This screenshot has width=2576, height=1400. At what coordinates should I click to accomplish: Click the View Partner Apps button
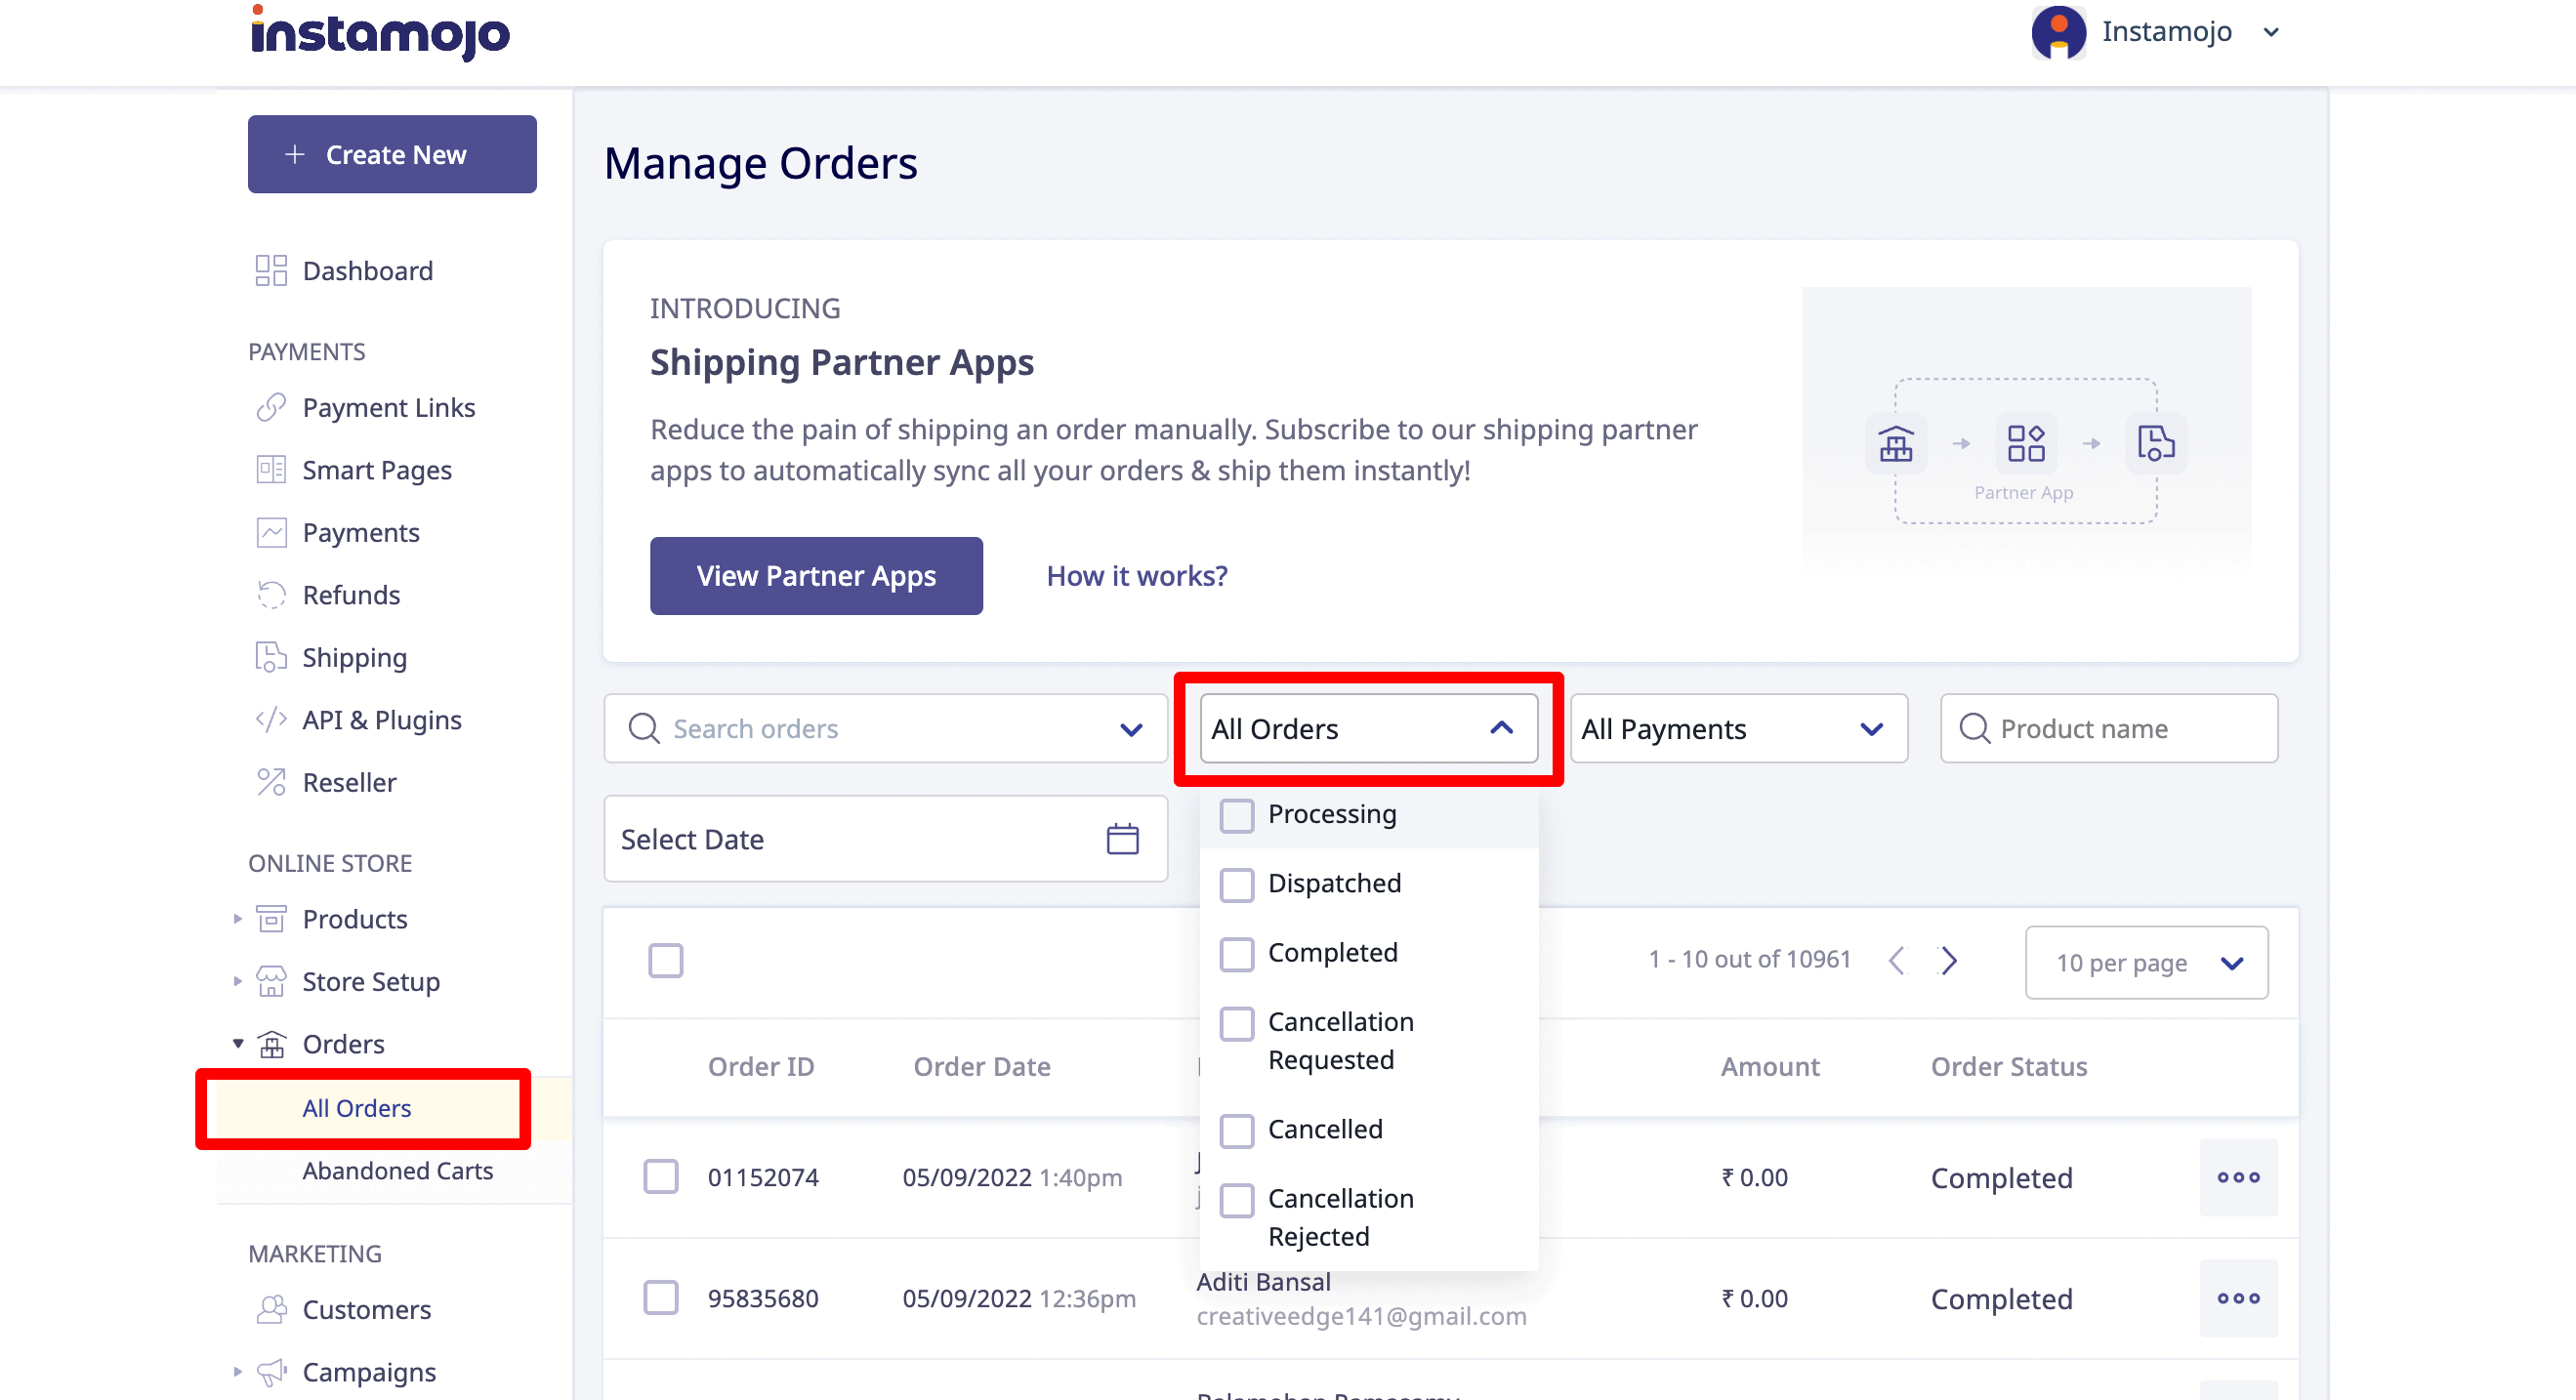click(x=815, y=574)
